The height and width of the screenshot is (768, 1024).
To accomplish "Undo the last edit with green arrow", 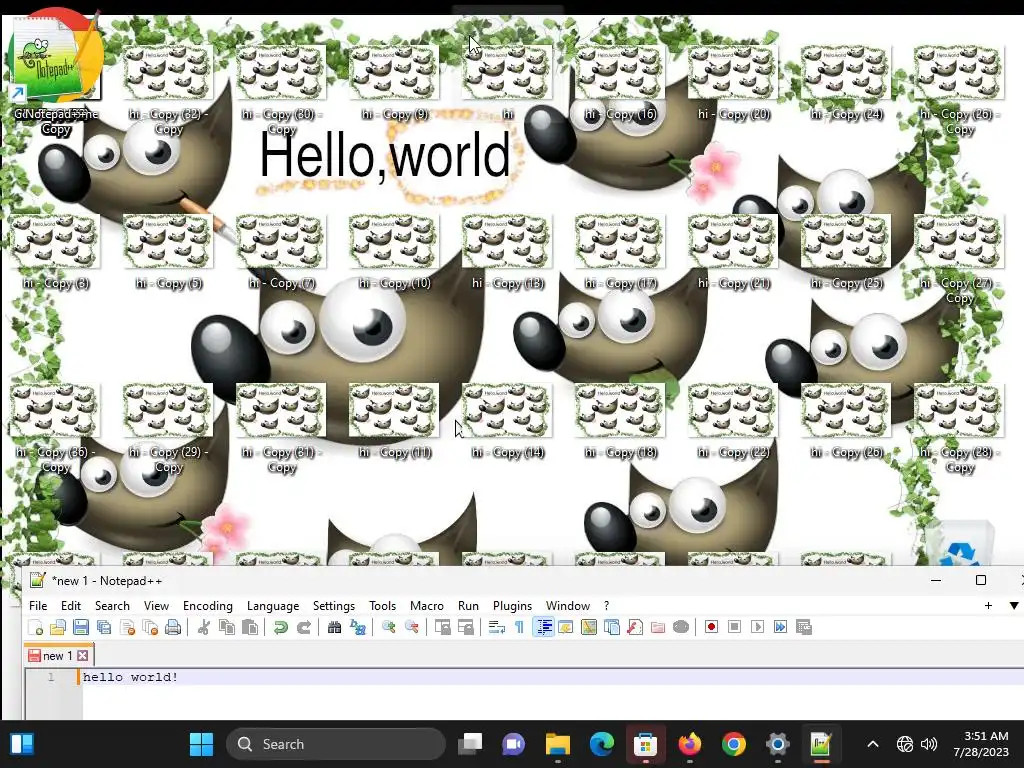I will (x=281, y=628).
